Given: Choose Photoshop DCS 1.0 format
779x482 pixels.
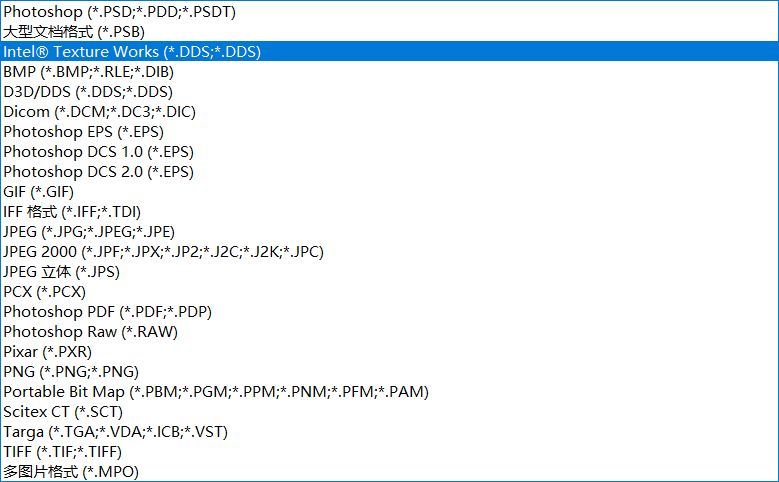Looking at the screenshot, I should (98, 152).
